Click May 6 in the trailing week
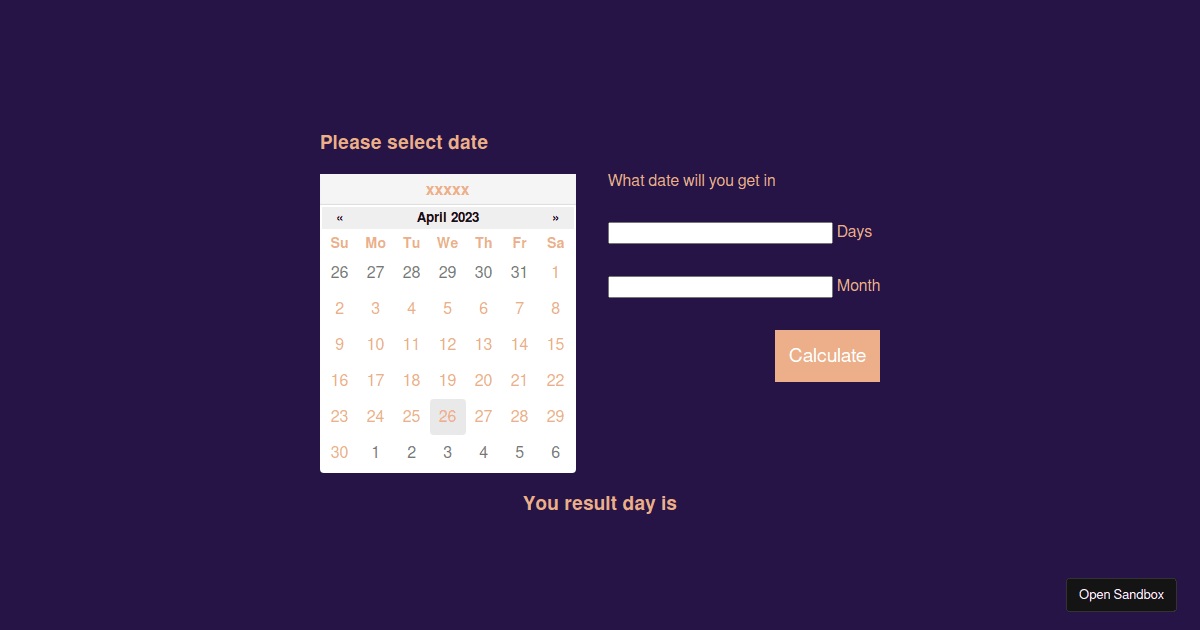Screen dimensions: 1200x630 click(555, 452)
